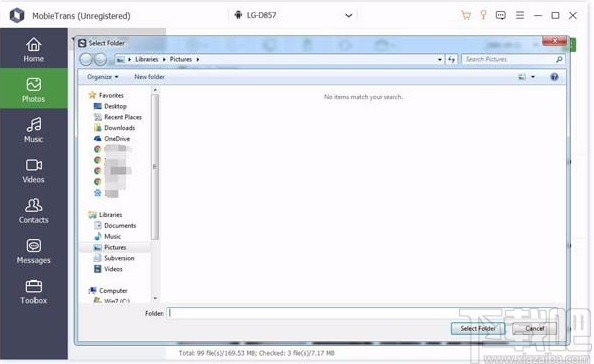The height and width of the screenshot is (364, 594).
Task: Expand the arrow after Libraries breadcrumb
Action: 164,59
